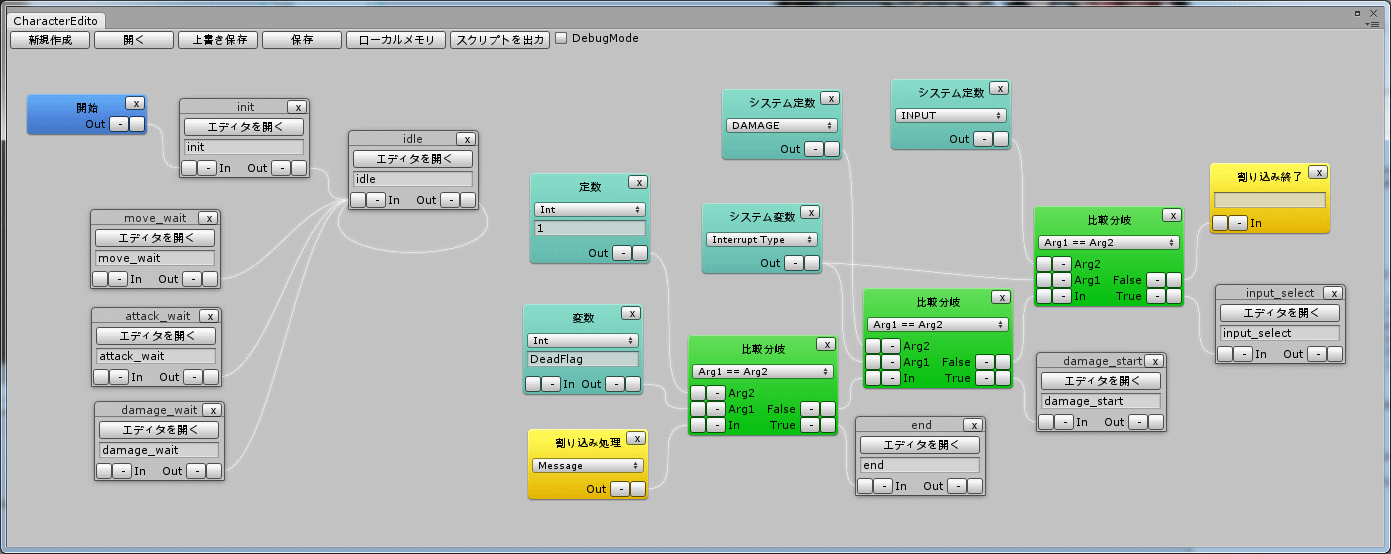Screen dimensions: 1391x554
Task: Close the 割り込み終了 node
Action: (x=1318, y=172)
